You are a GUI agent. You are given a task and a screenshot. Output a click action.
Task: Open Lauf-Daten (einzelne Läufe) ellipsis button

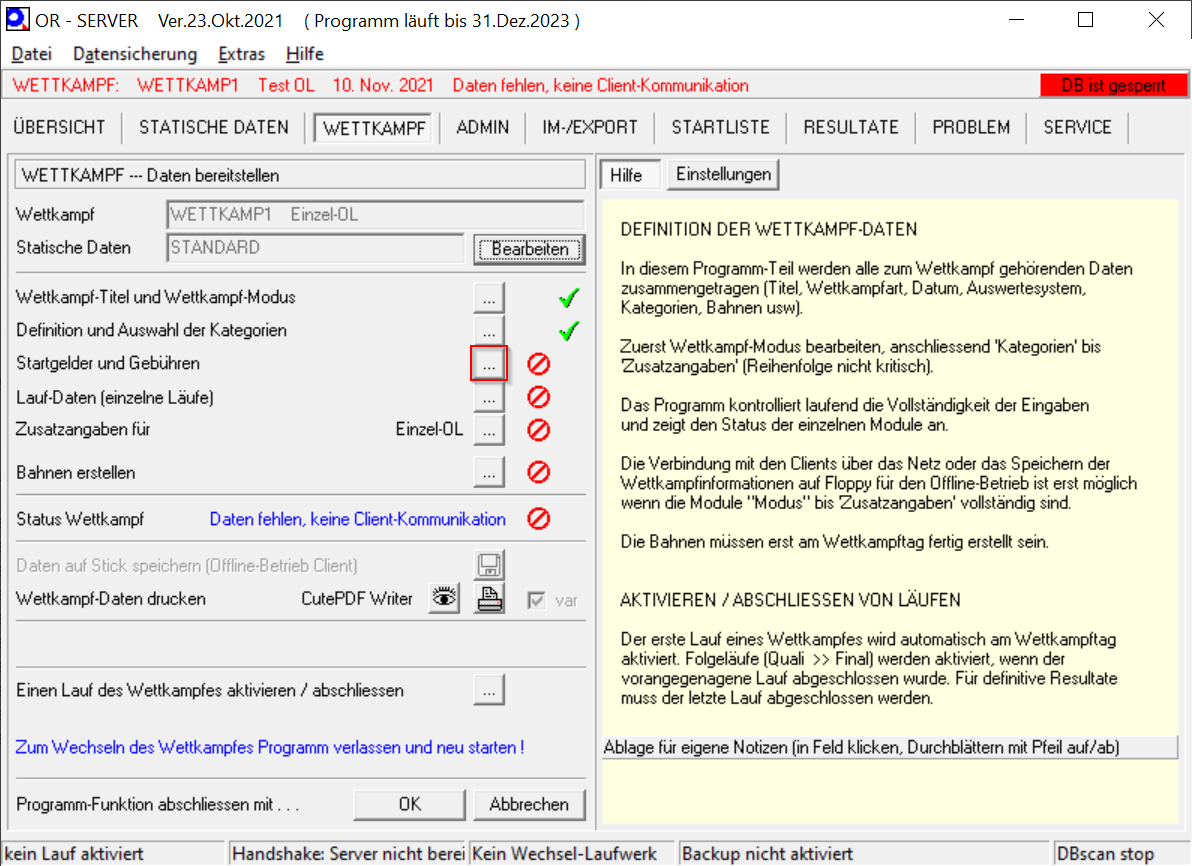488,398
